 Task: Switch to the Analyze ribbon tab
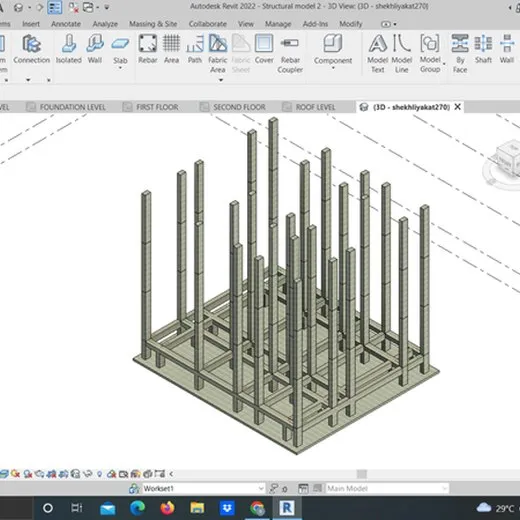(x=105, y=24)
